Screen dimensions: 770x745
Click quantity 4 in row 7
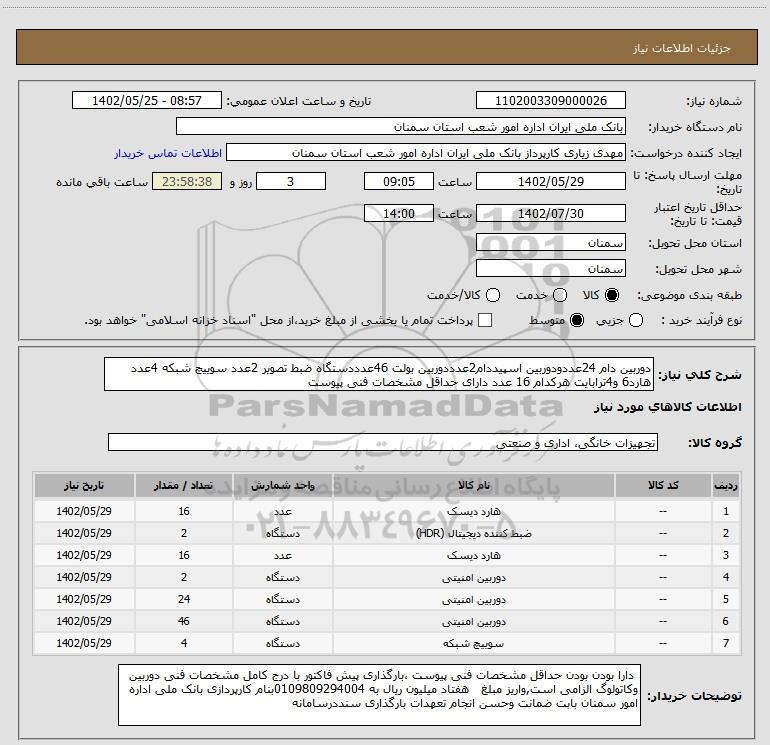tap(184, 643)
